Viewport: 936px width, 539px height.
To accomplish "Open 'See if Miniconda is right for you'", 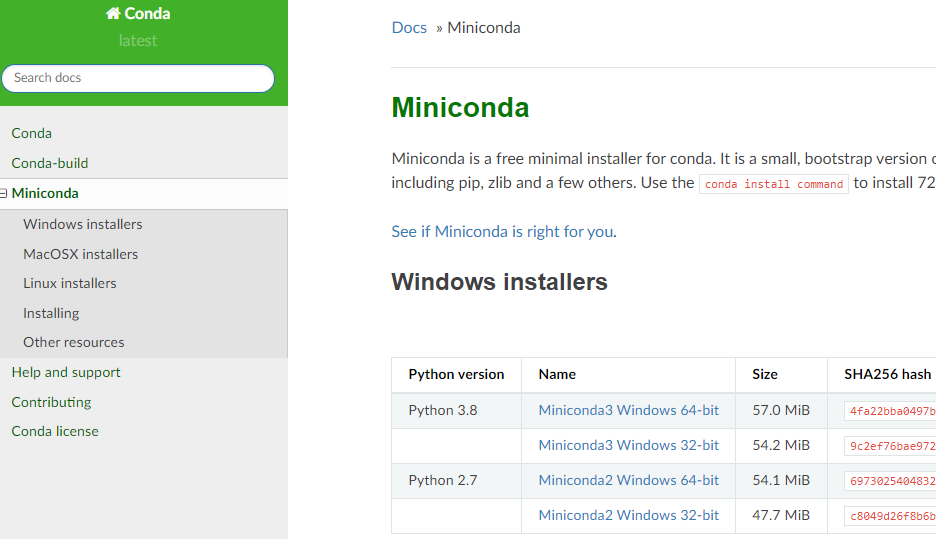I will pos(502,232).
